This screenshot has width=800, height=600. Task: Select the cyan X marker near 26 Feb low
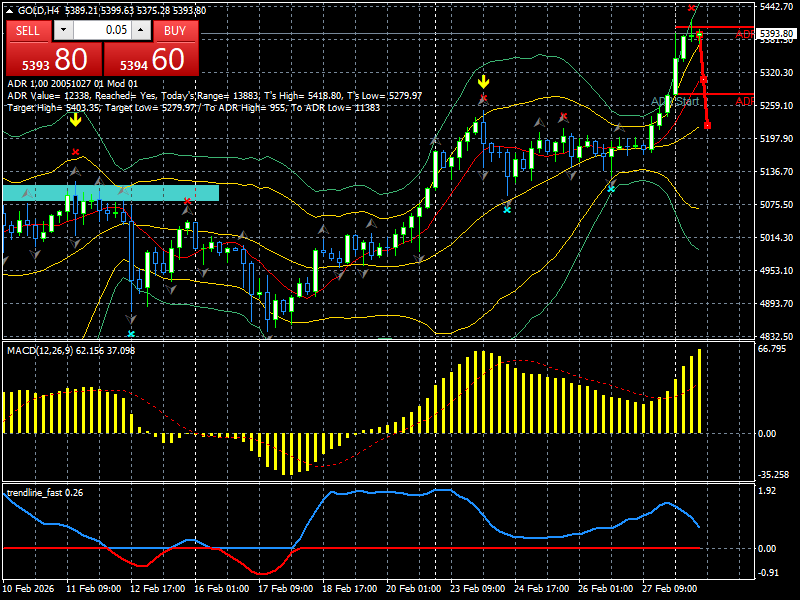pos(611,189)
